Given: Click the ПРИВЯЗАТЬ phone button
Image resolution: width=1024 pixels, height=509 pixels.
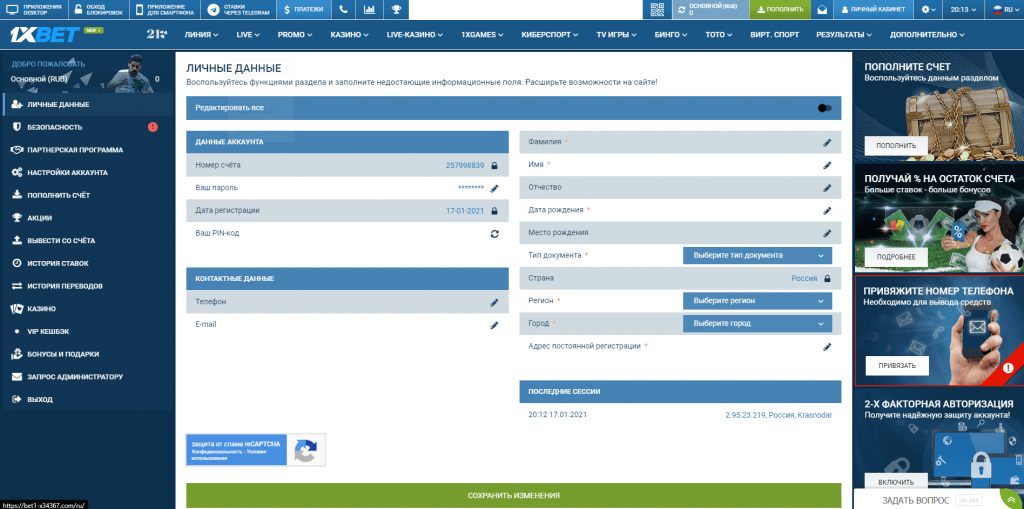Looking at the screenshot, I should 897,366.
